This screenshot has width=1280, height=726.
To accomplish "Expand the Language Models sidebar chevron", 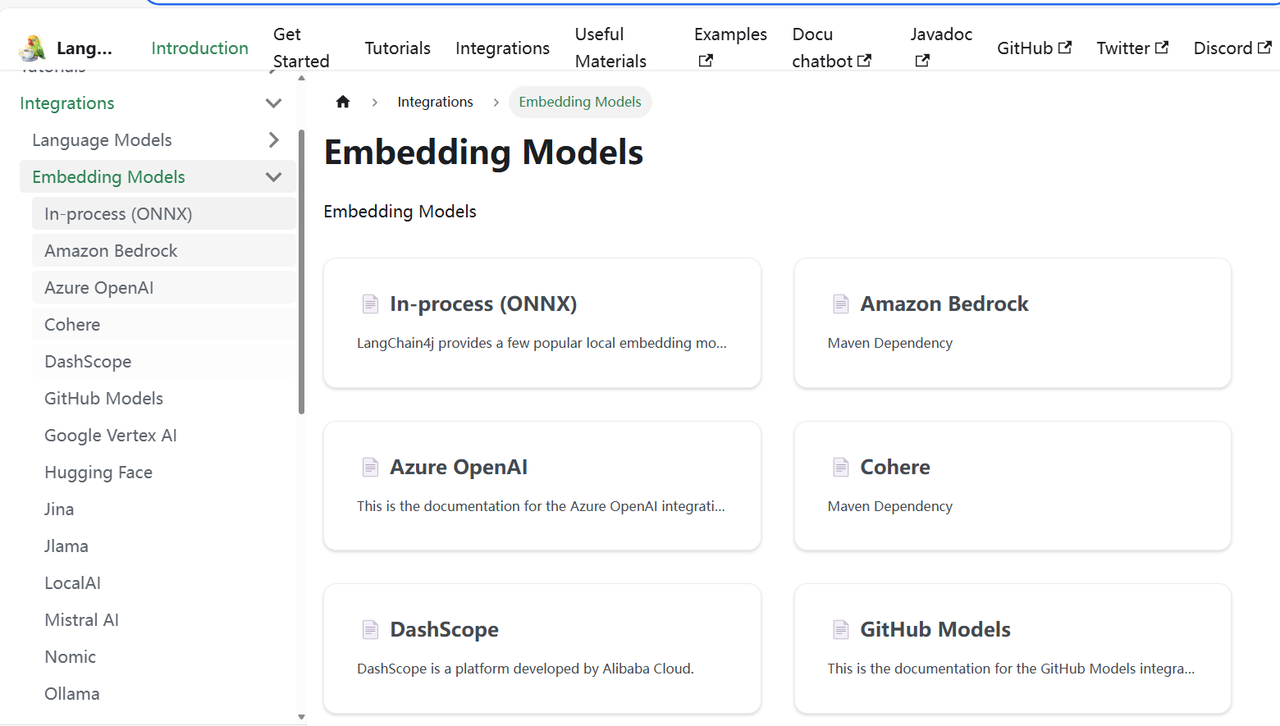I will pos(273,140).
